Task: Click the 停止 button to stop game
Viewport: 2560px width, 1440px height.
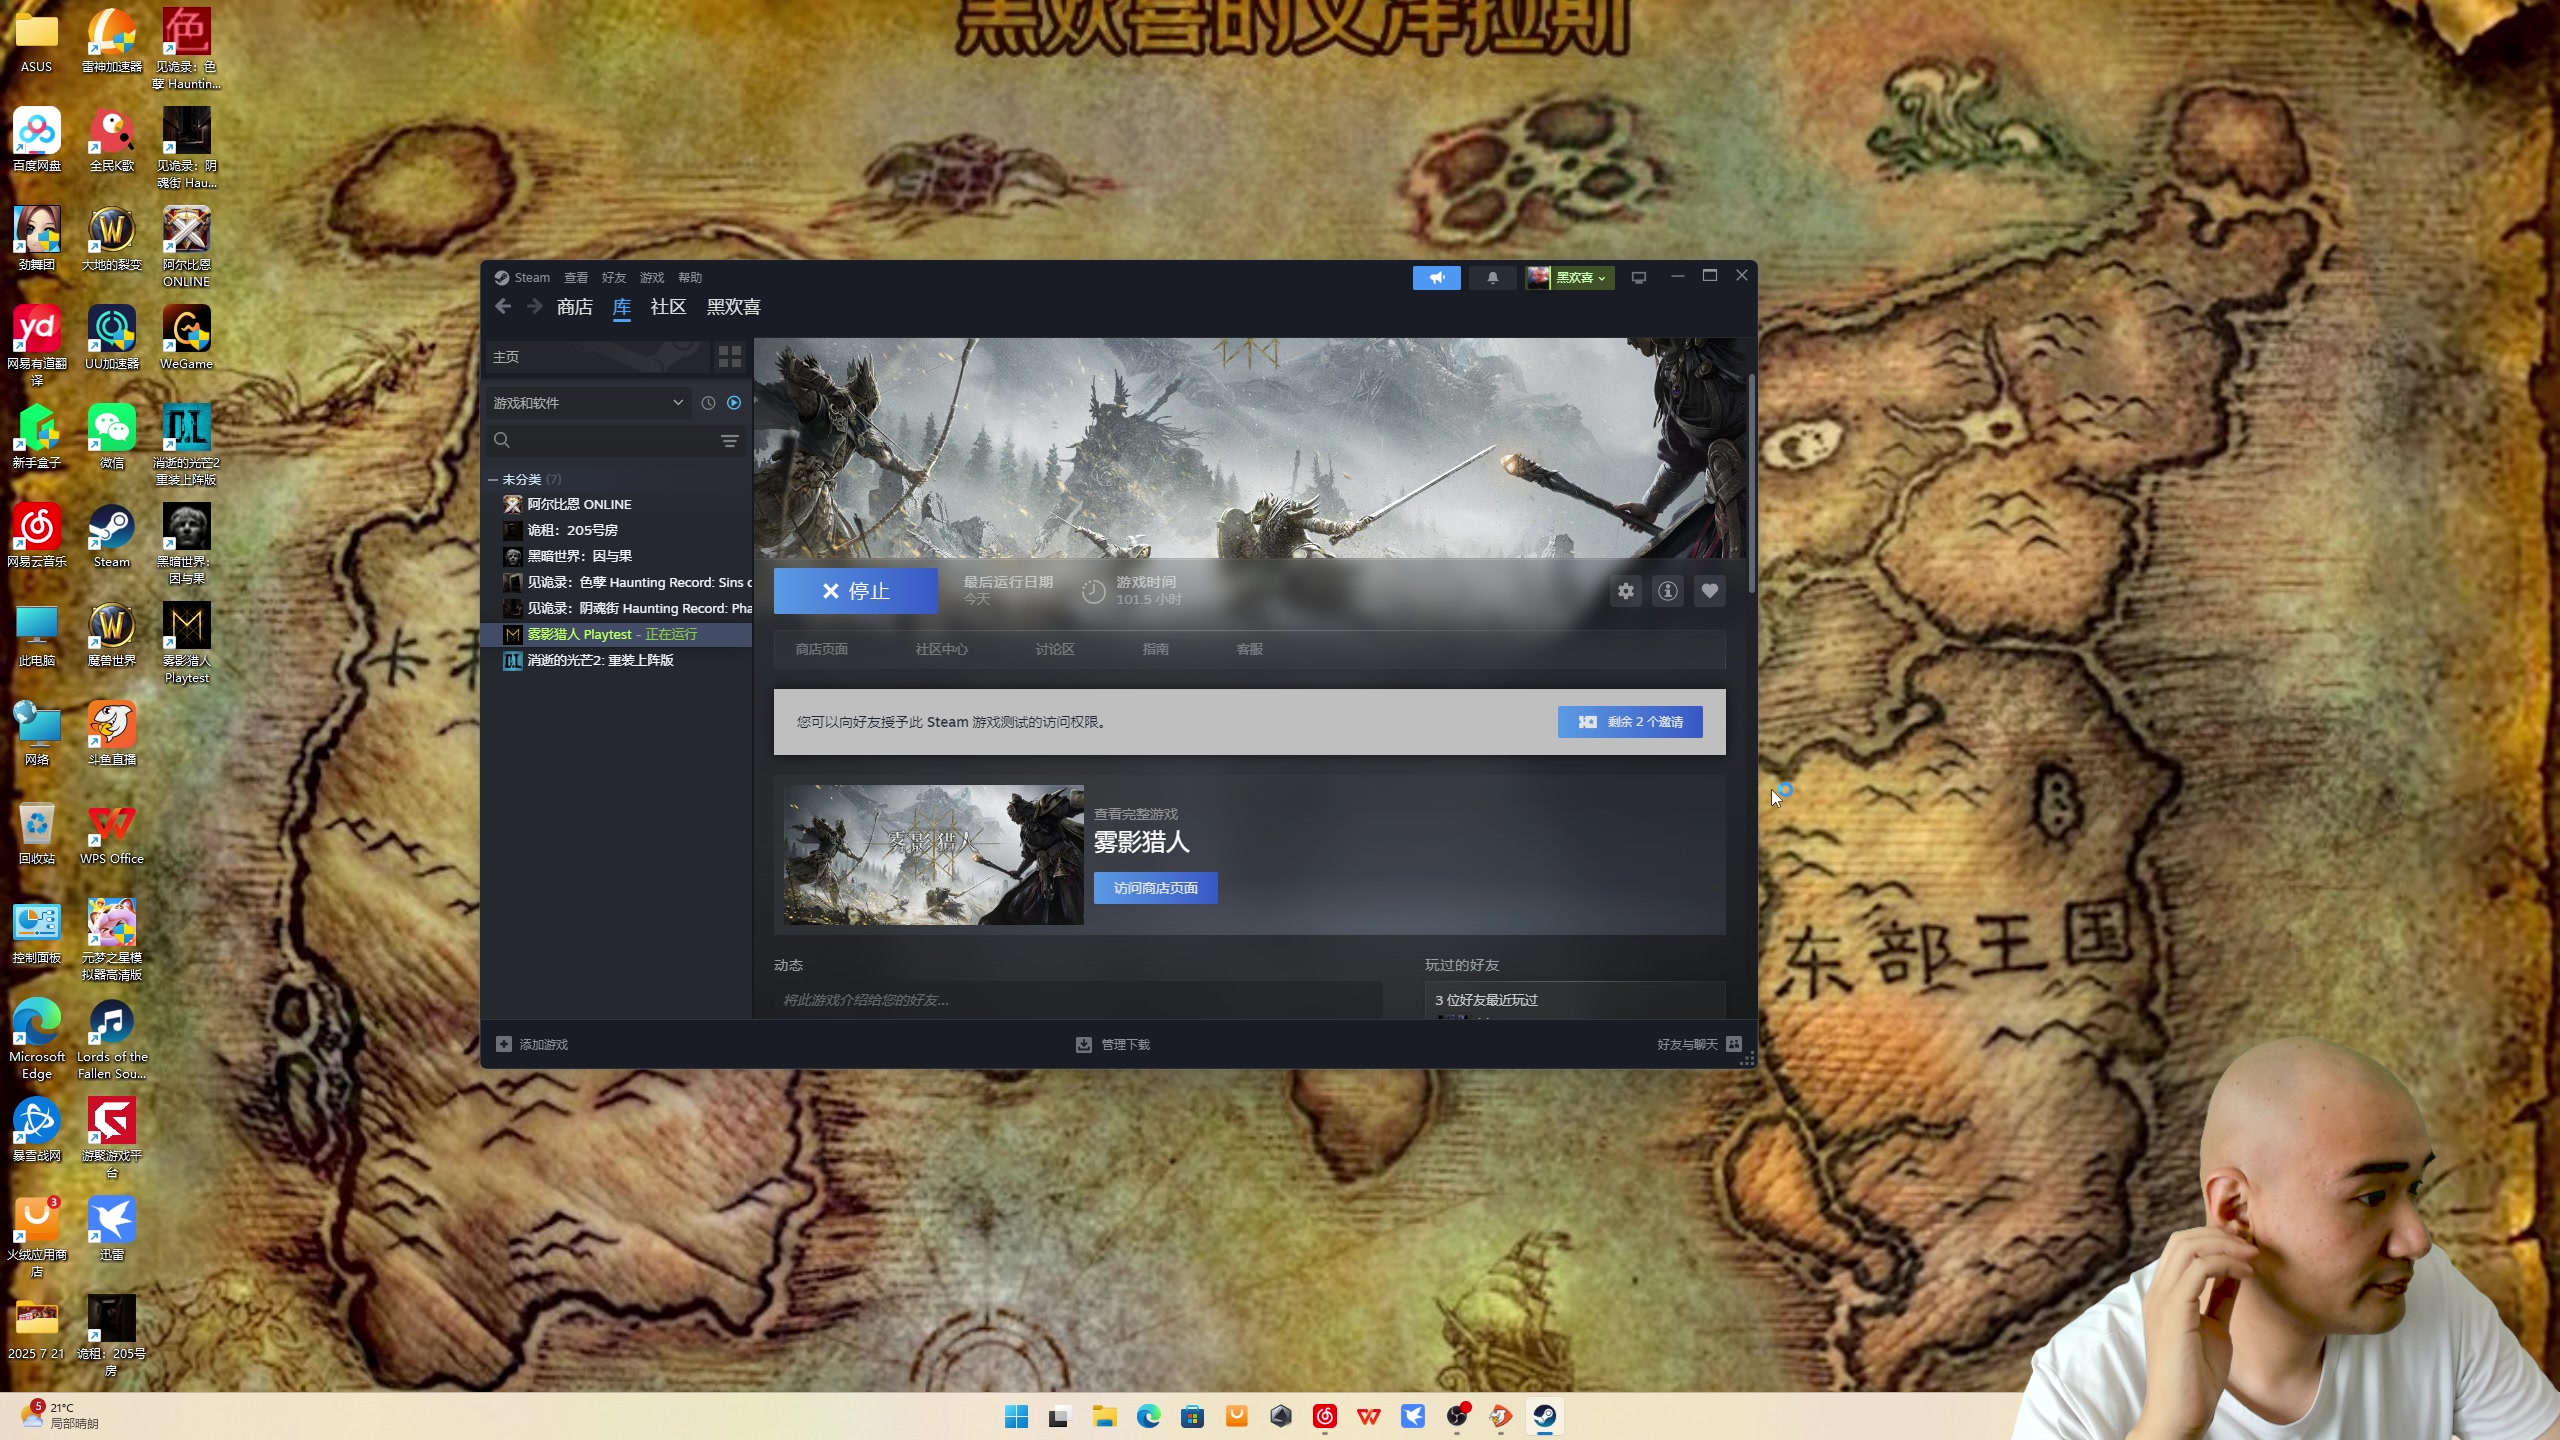Action: 856,591
